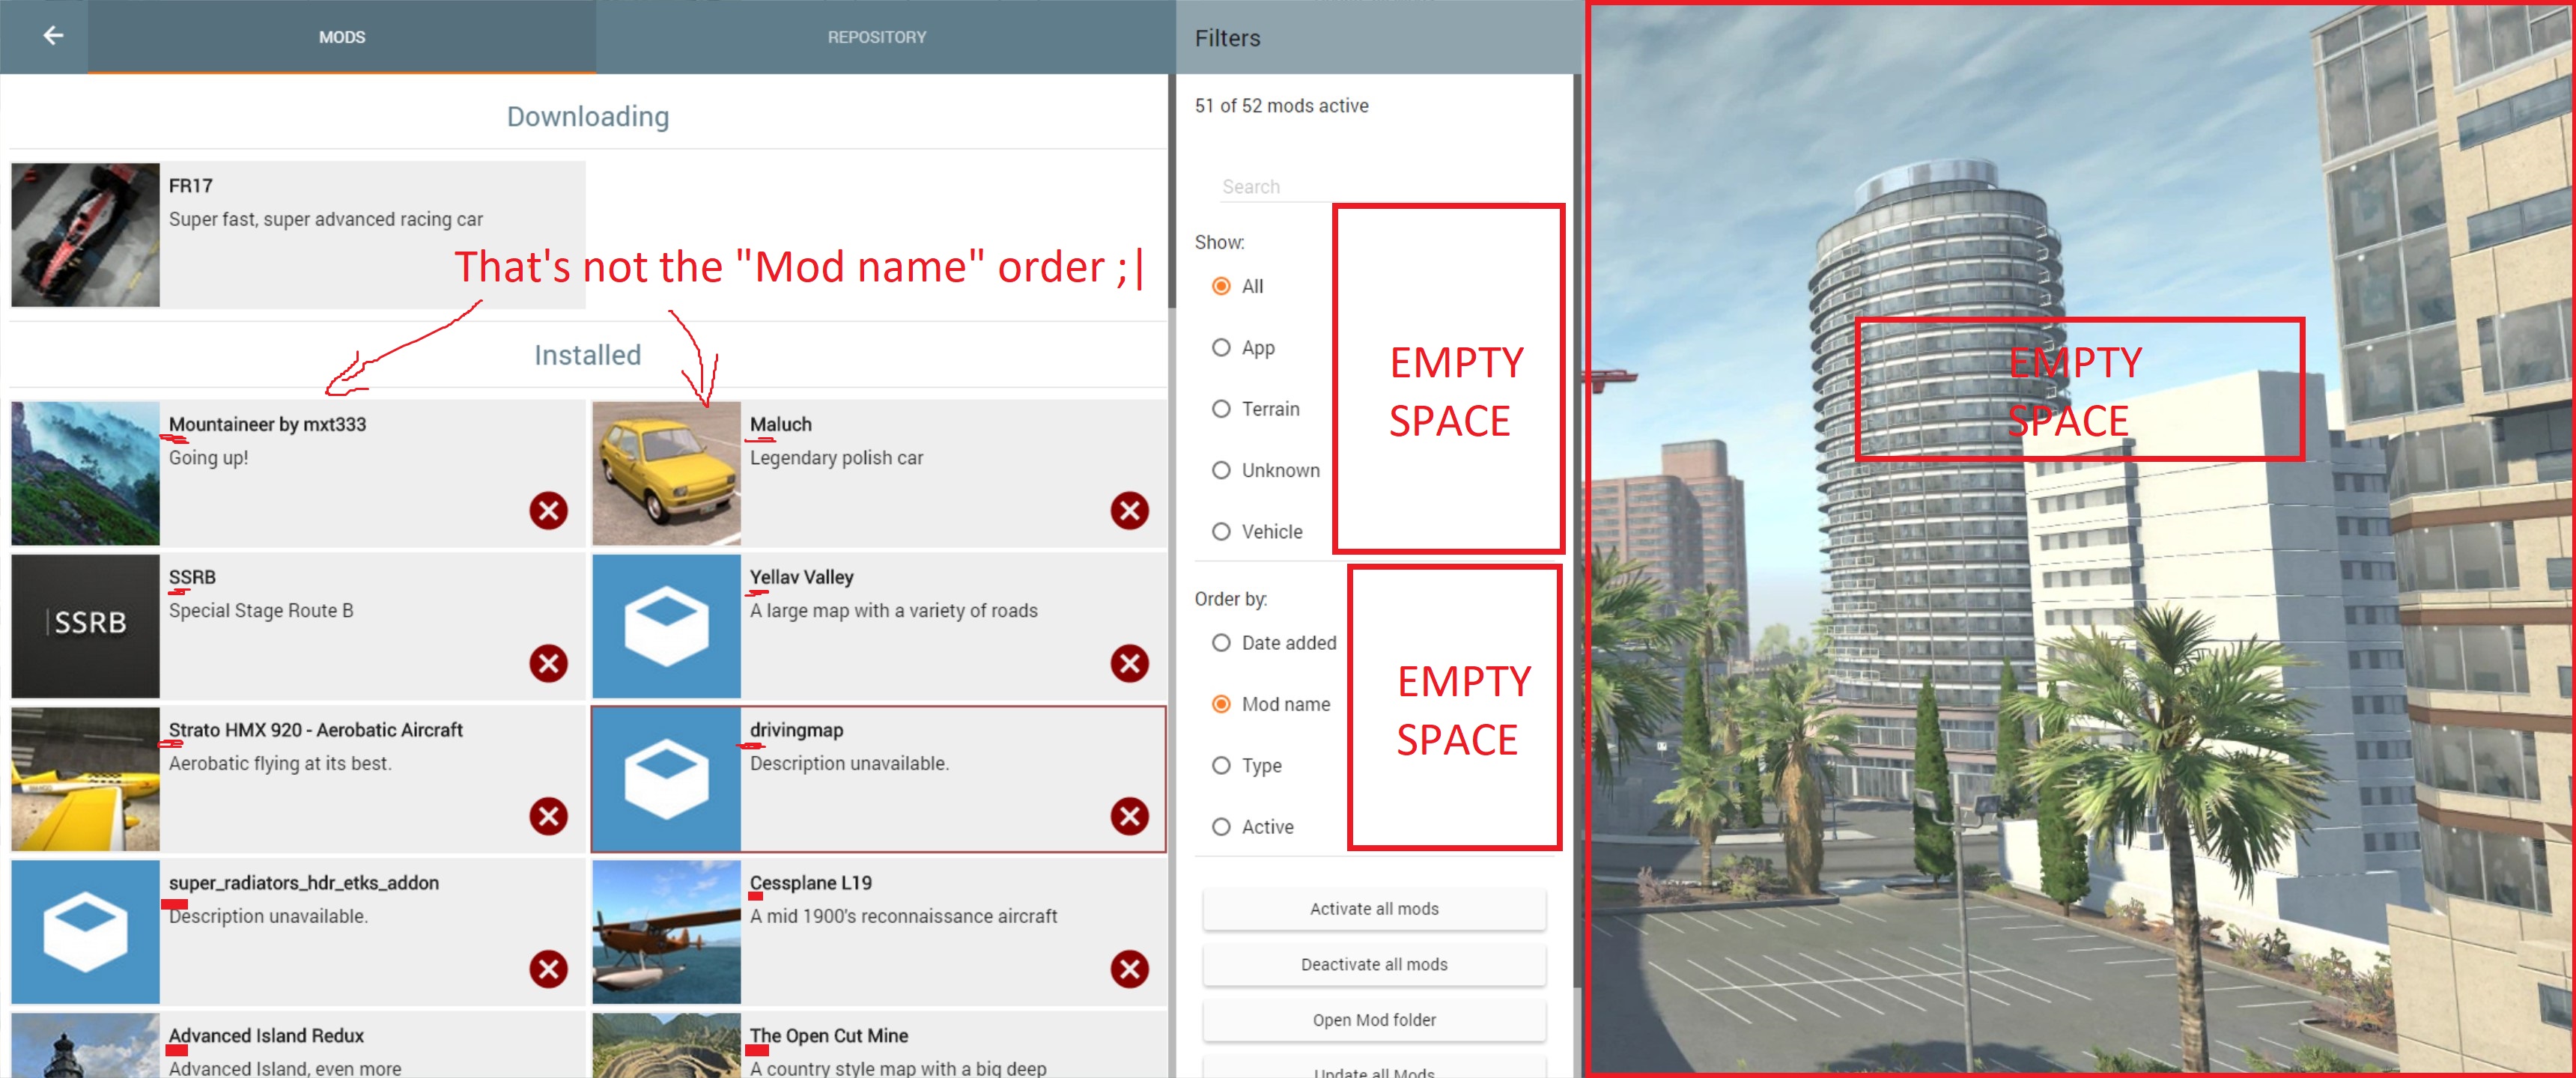Select the Mountaineer by mxt333 title
Viewport: 2576px width, 1078px height.
point(267,424)
